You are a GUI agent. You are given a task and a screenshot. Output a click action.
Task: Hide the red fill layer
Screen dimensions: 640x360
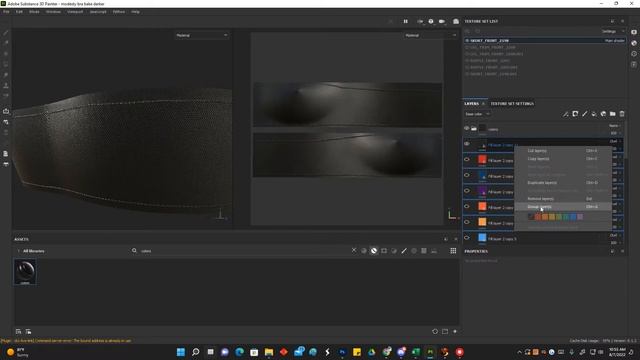467,160
